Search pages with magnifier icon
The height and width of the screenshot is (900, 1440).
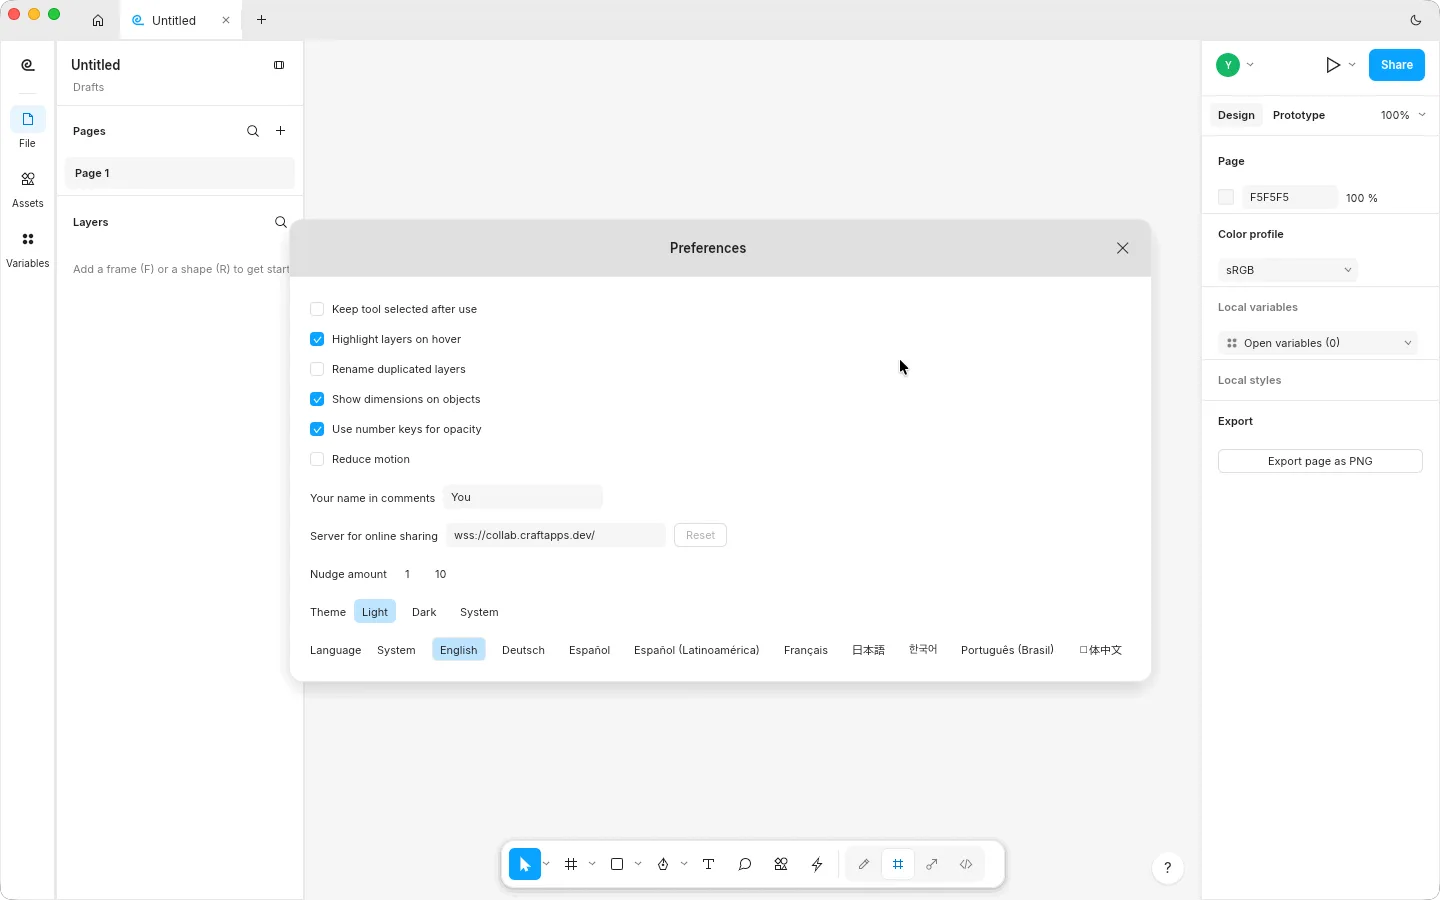coord(253,131)
